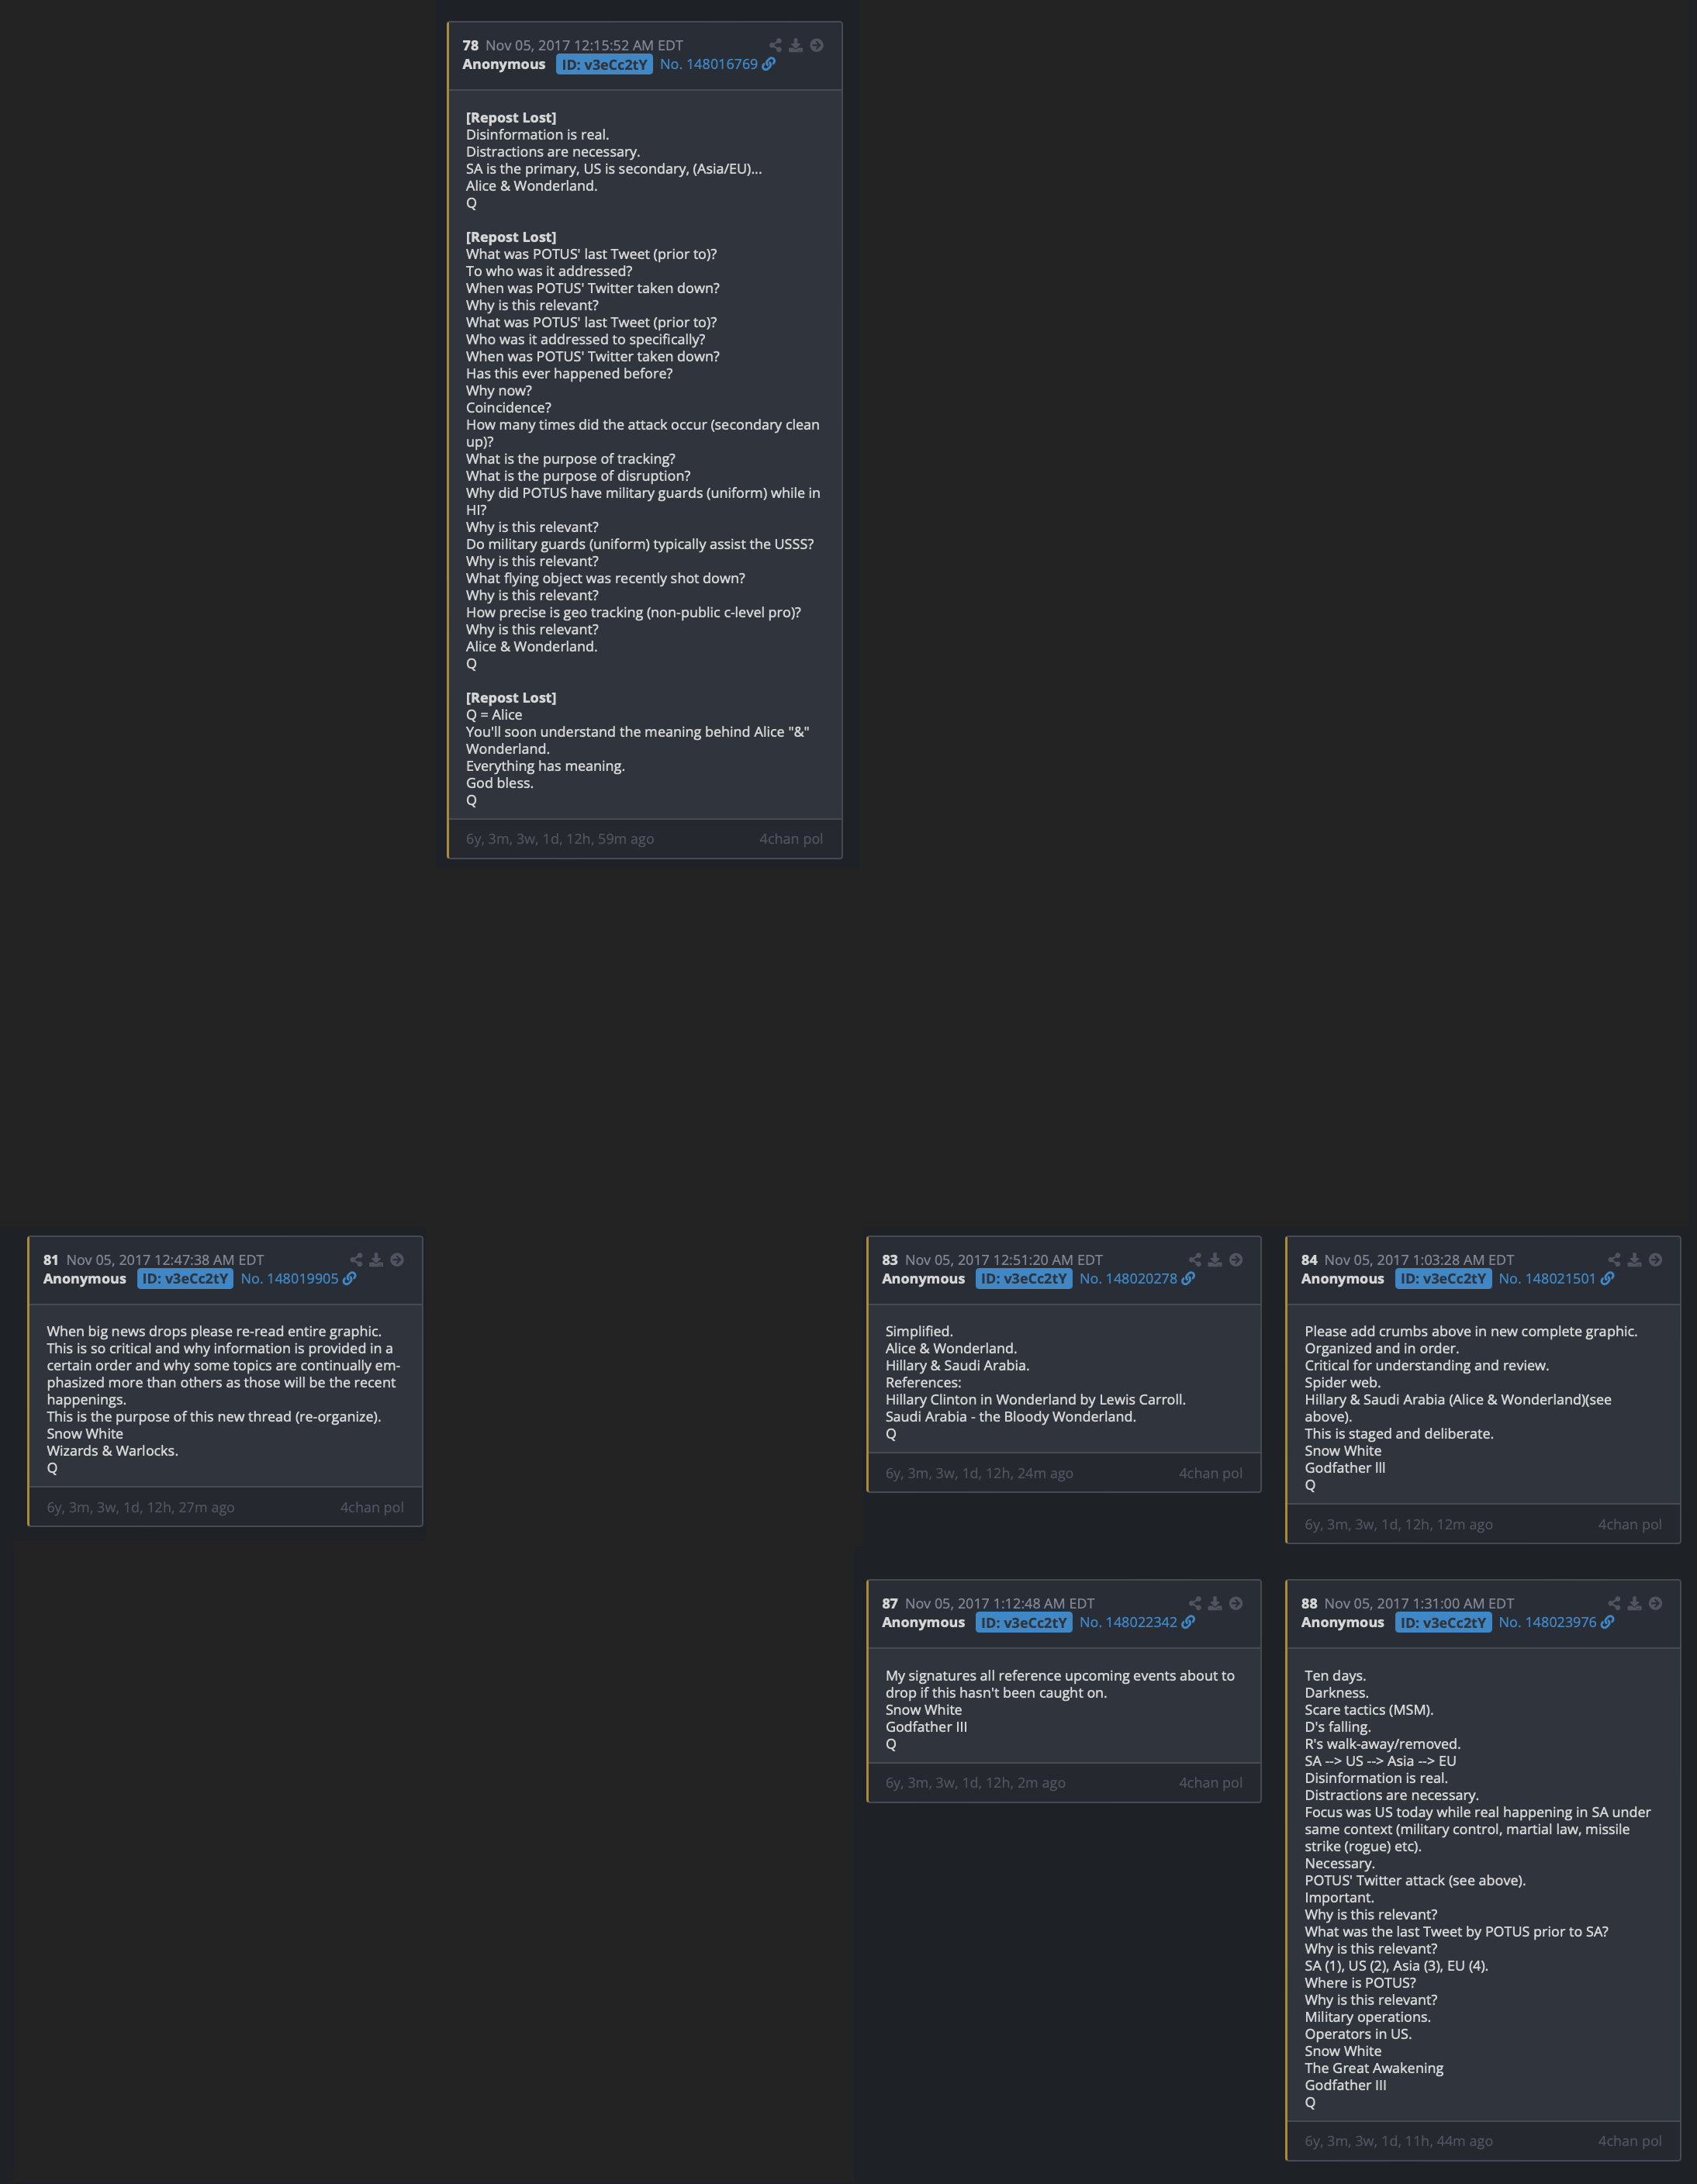
Task: Click '4chan pol' in post 78 footer
Action: click(791, 839)
